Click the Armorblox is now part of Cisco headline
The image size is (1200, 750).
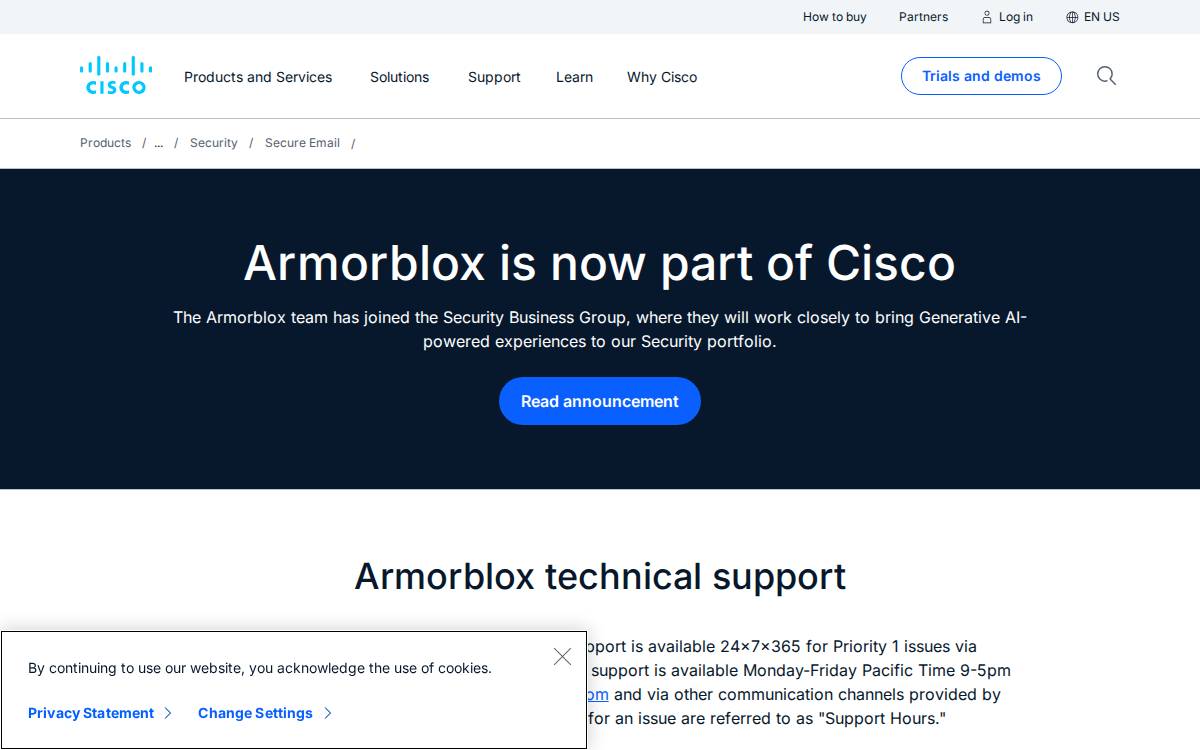(600, 263)
